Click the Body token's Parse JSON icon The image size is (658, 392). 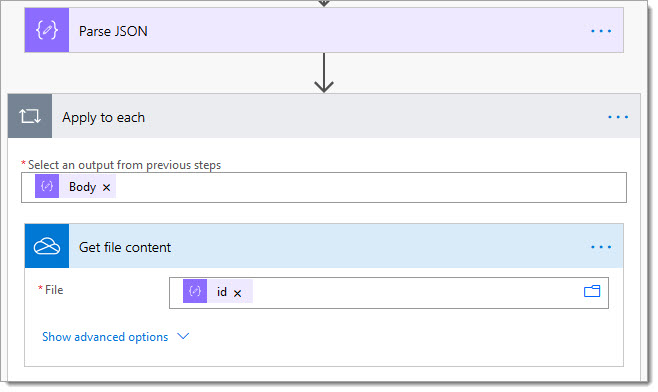tap(47, 186)
